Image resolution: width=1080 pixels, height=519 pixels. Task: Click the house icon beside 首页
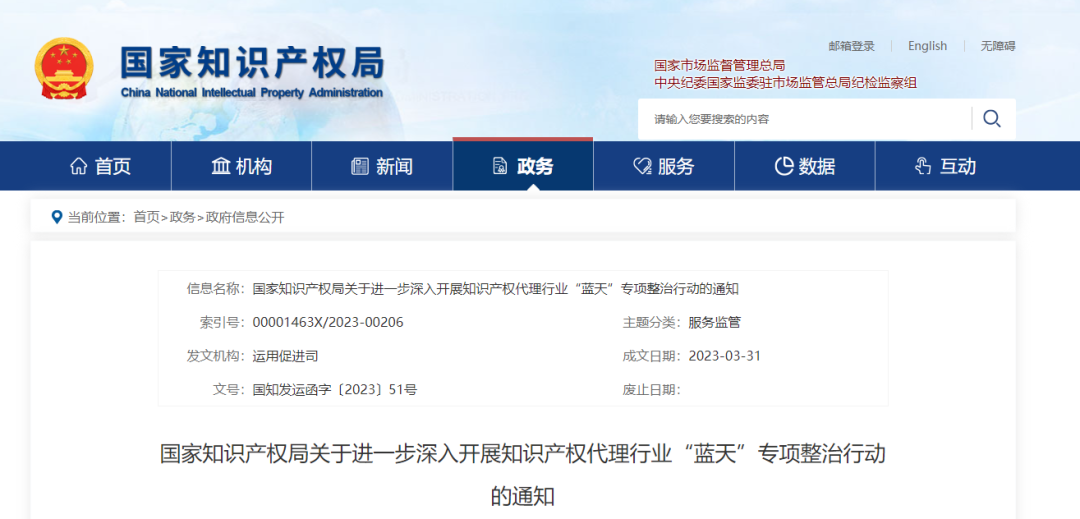tap(79, 166)
